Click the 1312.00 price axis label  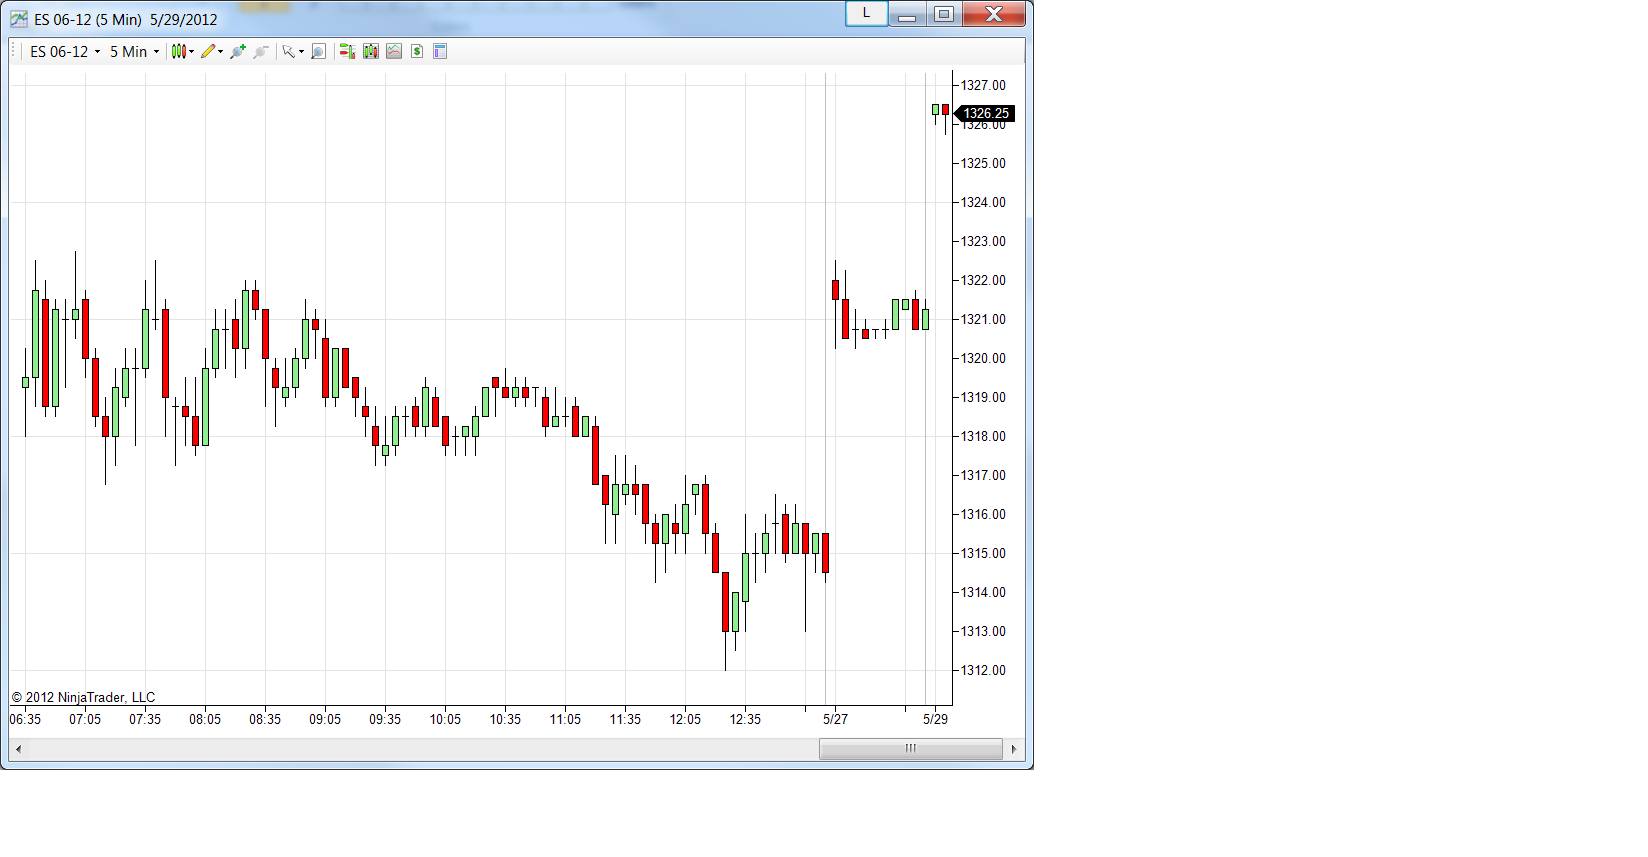point(983,671)
